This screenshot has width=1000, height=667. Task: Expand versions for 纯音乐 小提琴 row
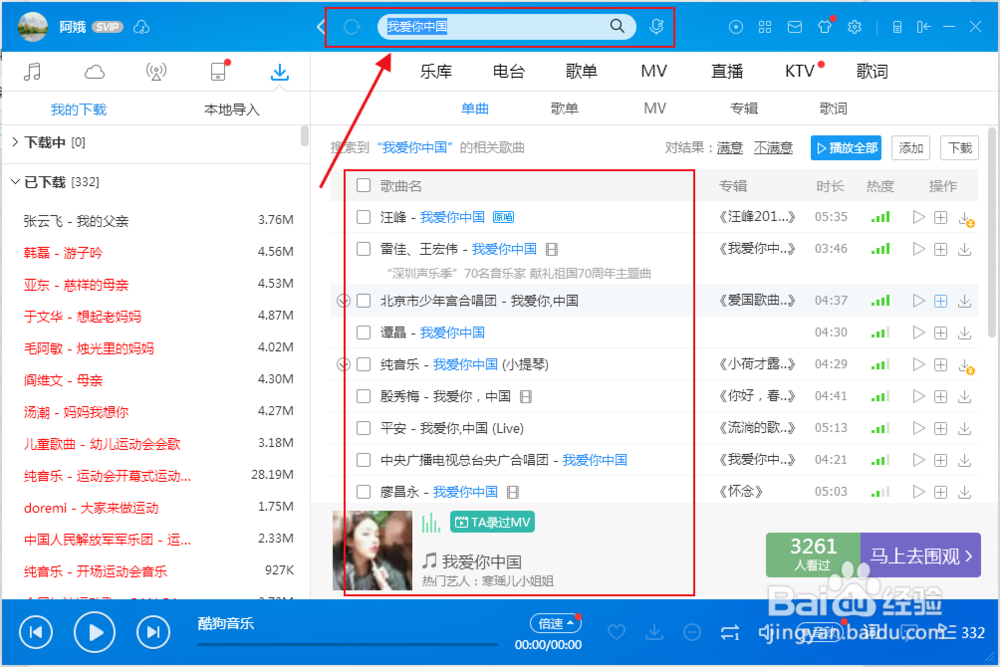click(x=343, y=364)
